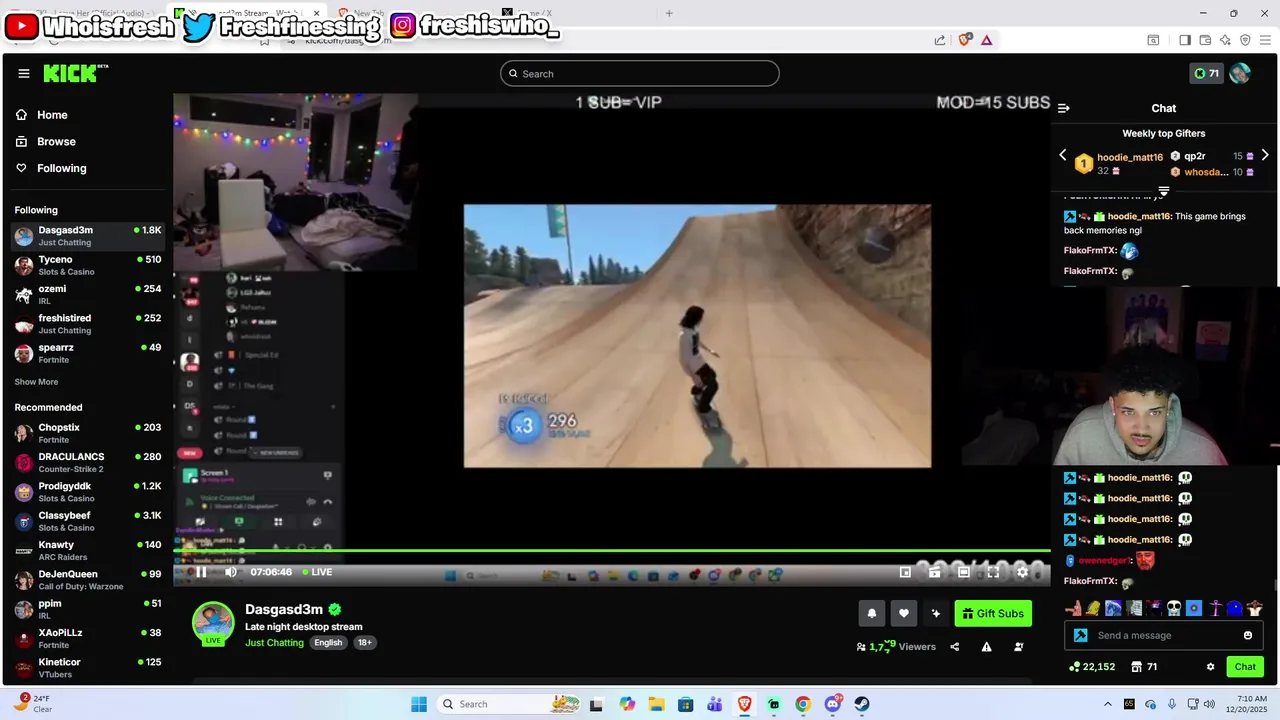Open the Kicks balance showing 71
The height and width of the screenshot is (720, 1280).
[x=1206, y=73]
